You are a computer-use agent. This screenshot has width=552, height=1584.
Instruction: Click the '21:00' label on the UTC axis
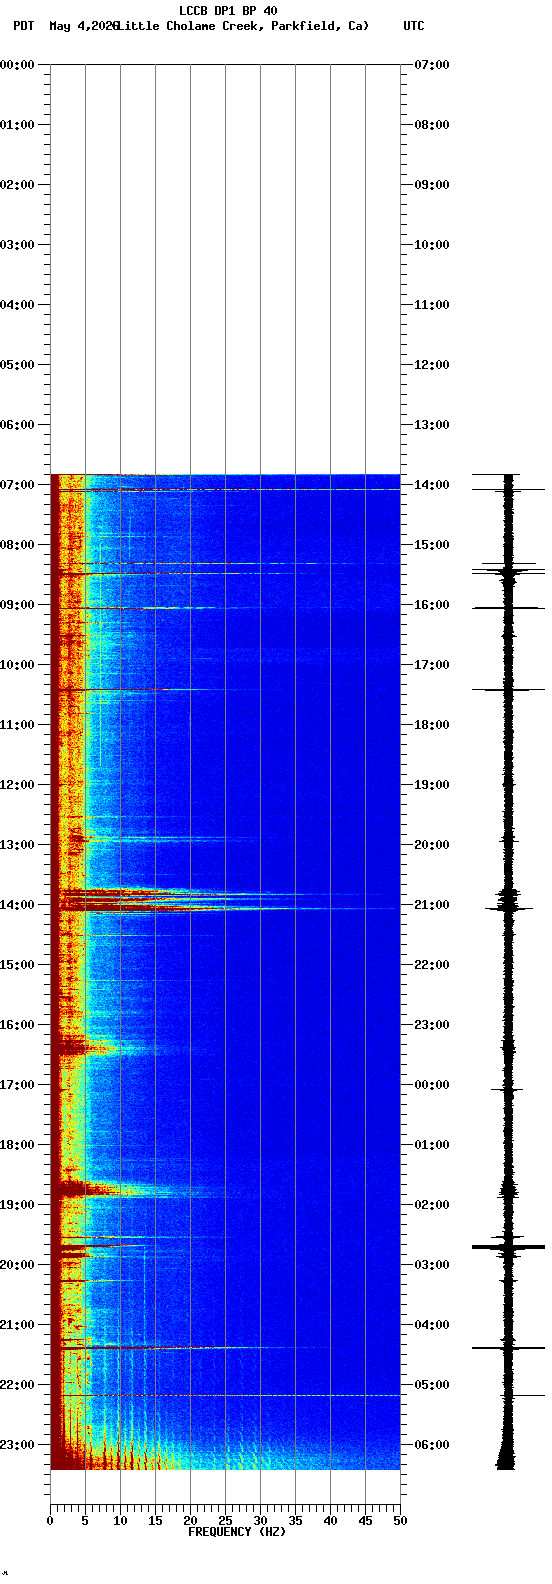pyautogui.click(x=432, y=905)
